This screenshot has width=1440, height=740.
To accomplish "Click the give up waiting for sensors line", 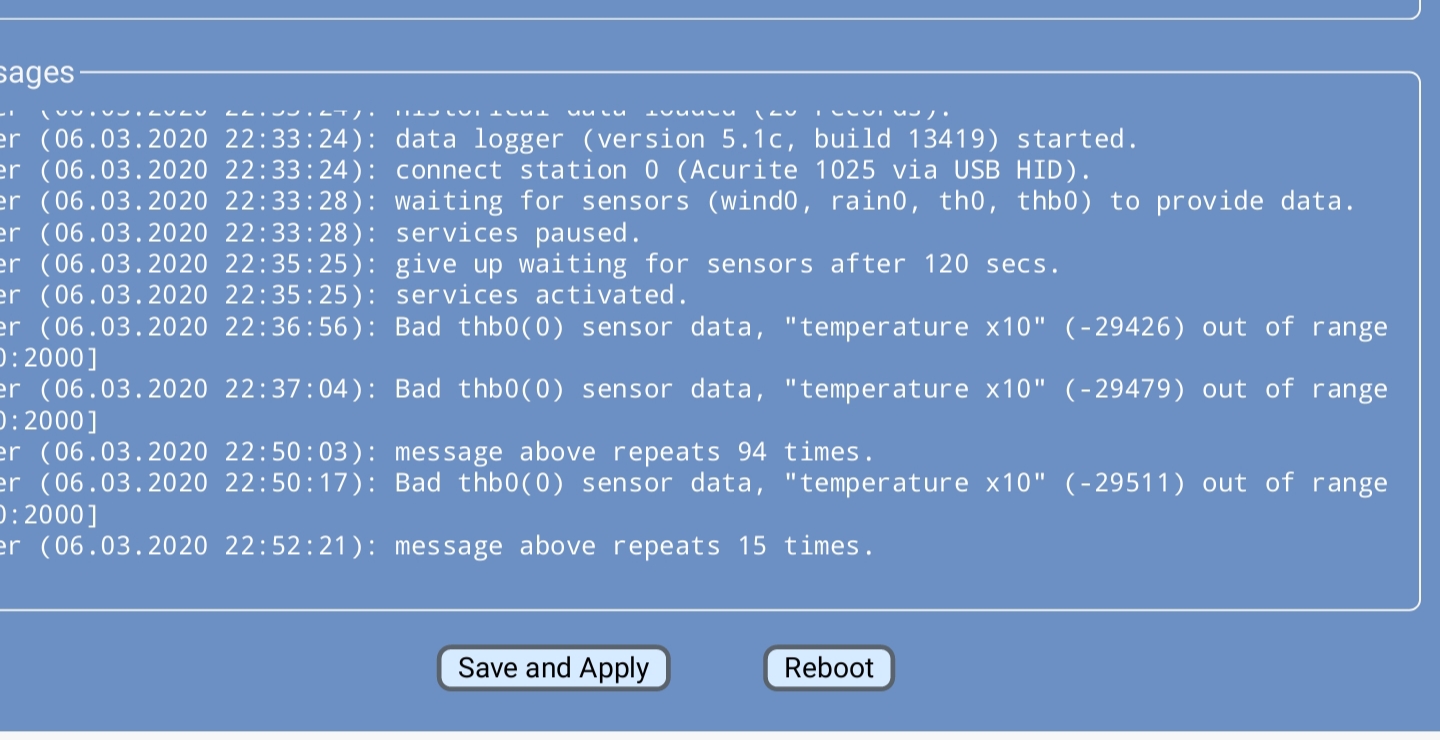I will tap(726, 264).
